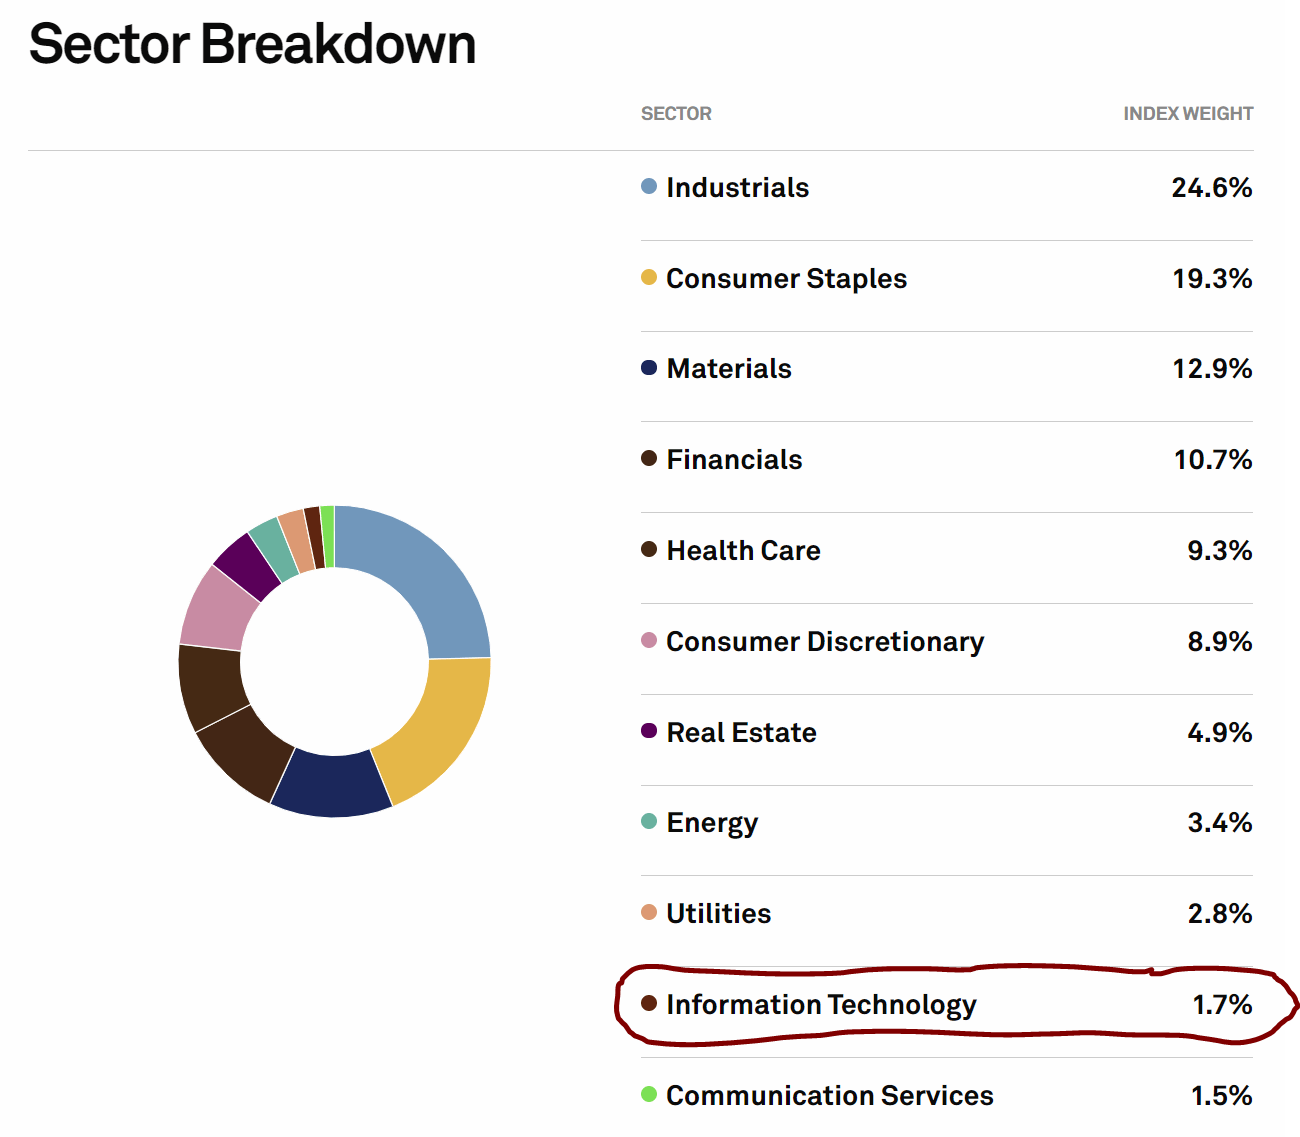
Task: Select the navy Materials donut chart segment
Action: point(332,786)
